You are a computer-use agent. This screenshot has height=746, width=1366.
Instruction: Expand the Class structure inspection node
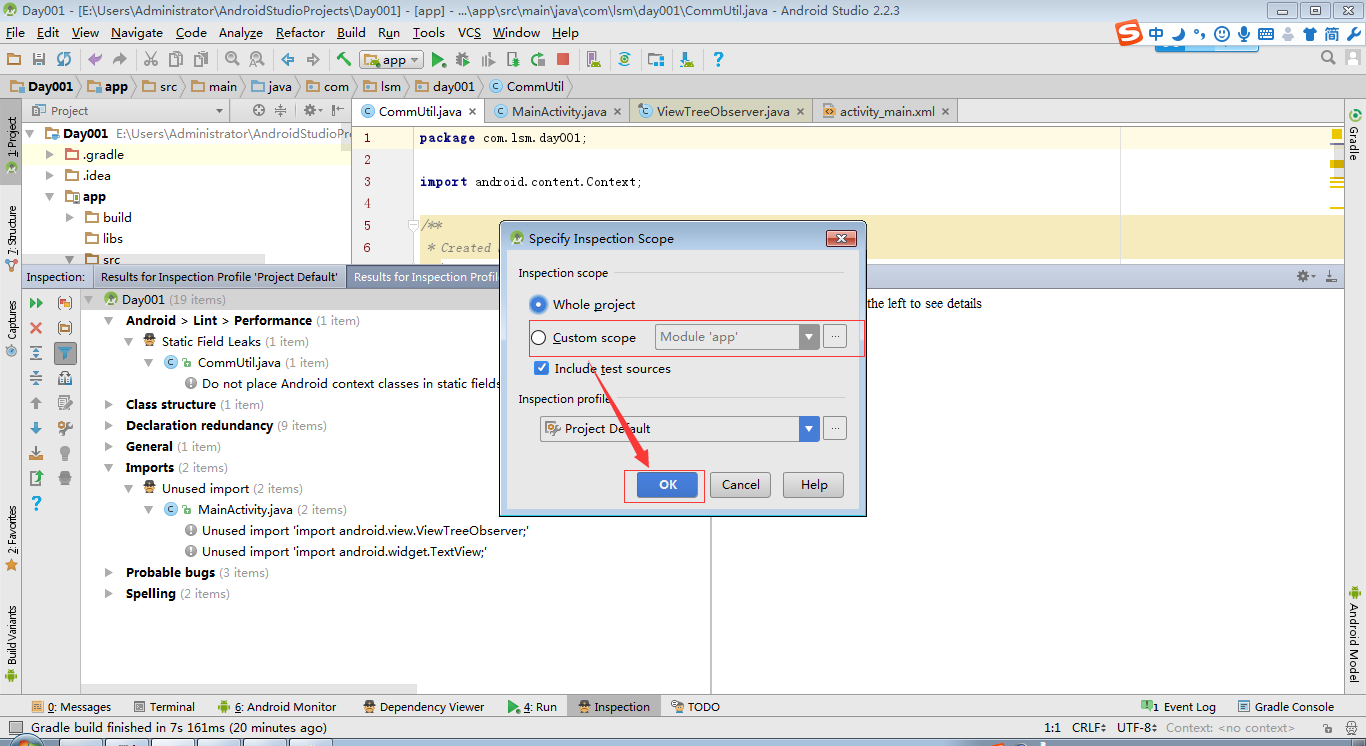pyautogui.click(x=109, y=405)
